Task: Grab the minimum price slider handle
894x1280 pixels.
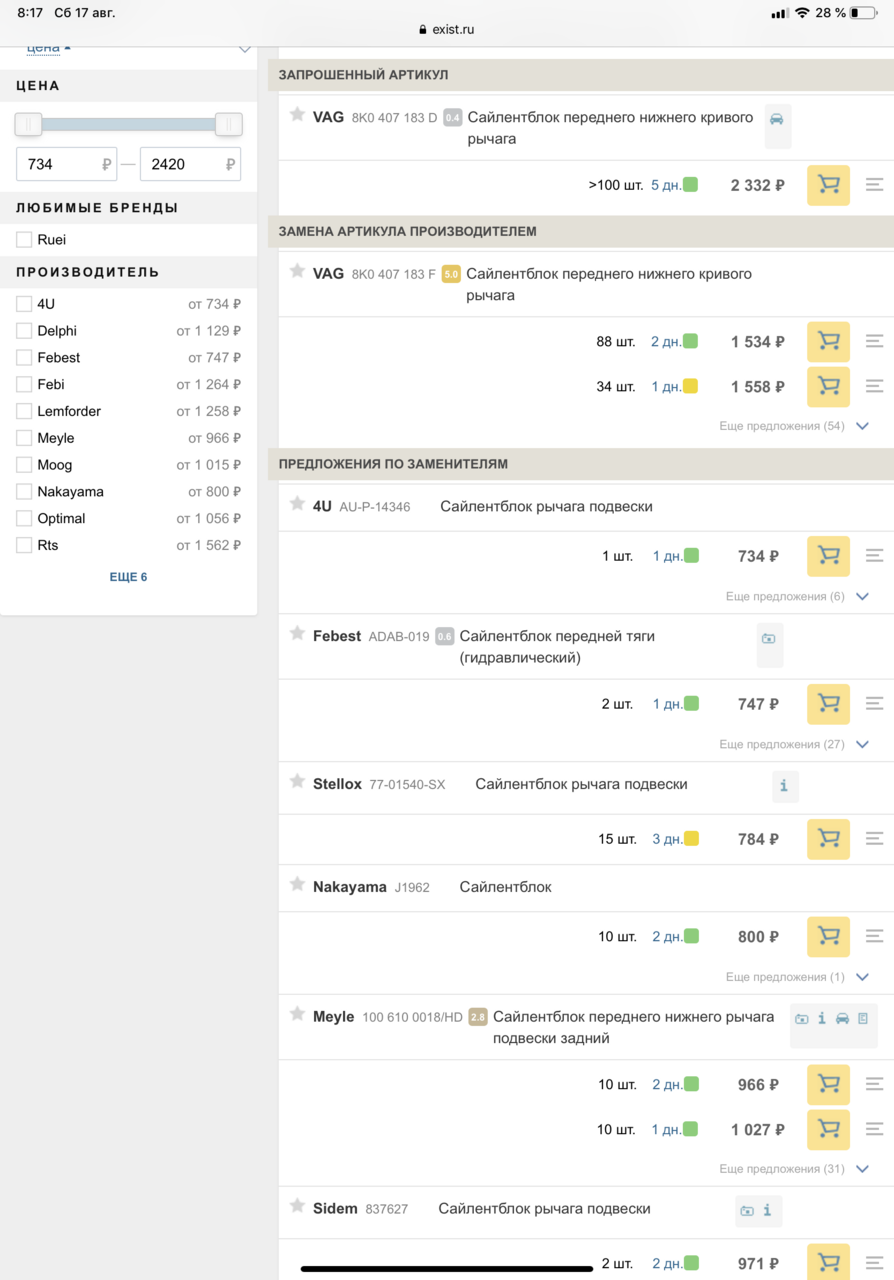Action: pyautogui.click(x=28, y=124)
